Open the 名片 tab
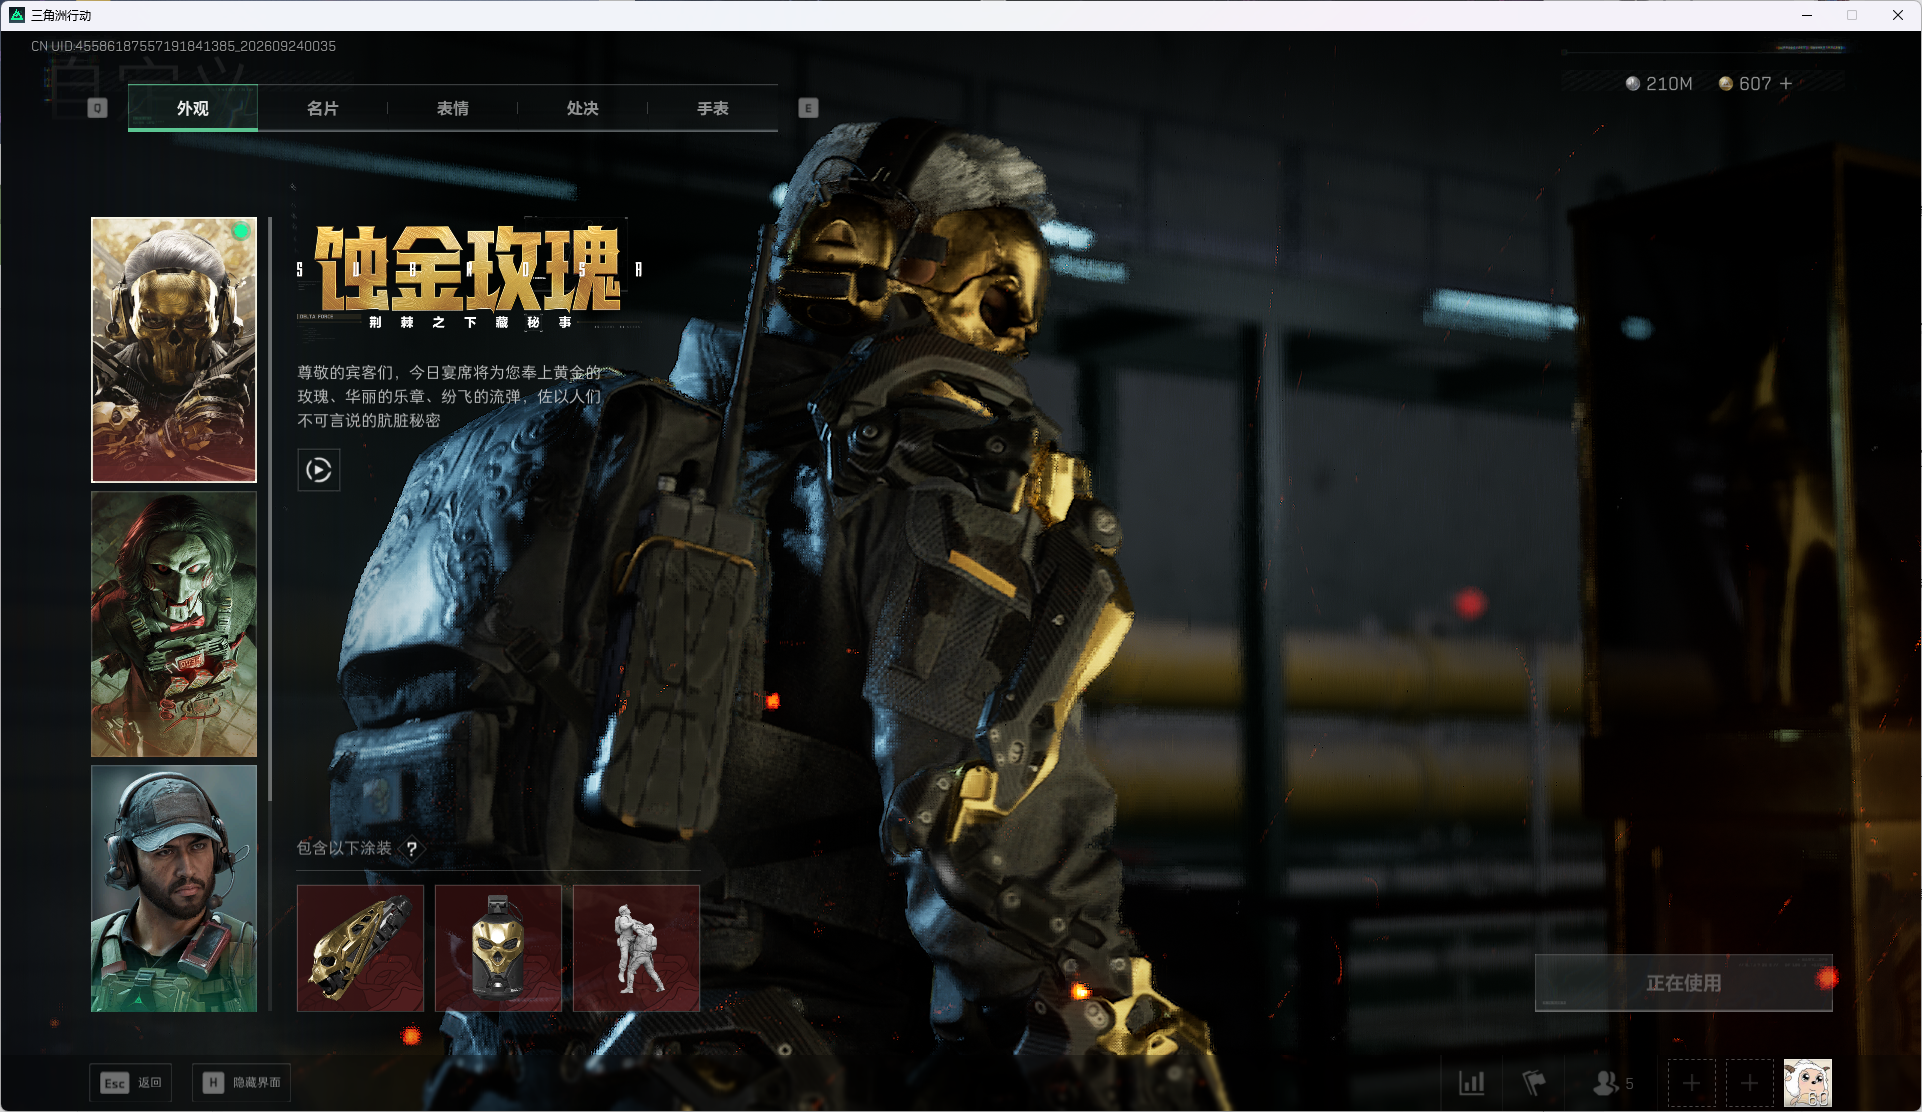This screenshot has height=1112, width=1922. 323,108
